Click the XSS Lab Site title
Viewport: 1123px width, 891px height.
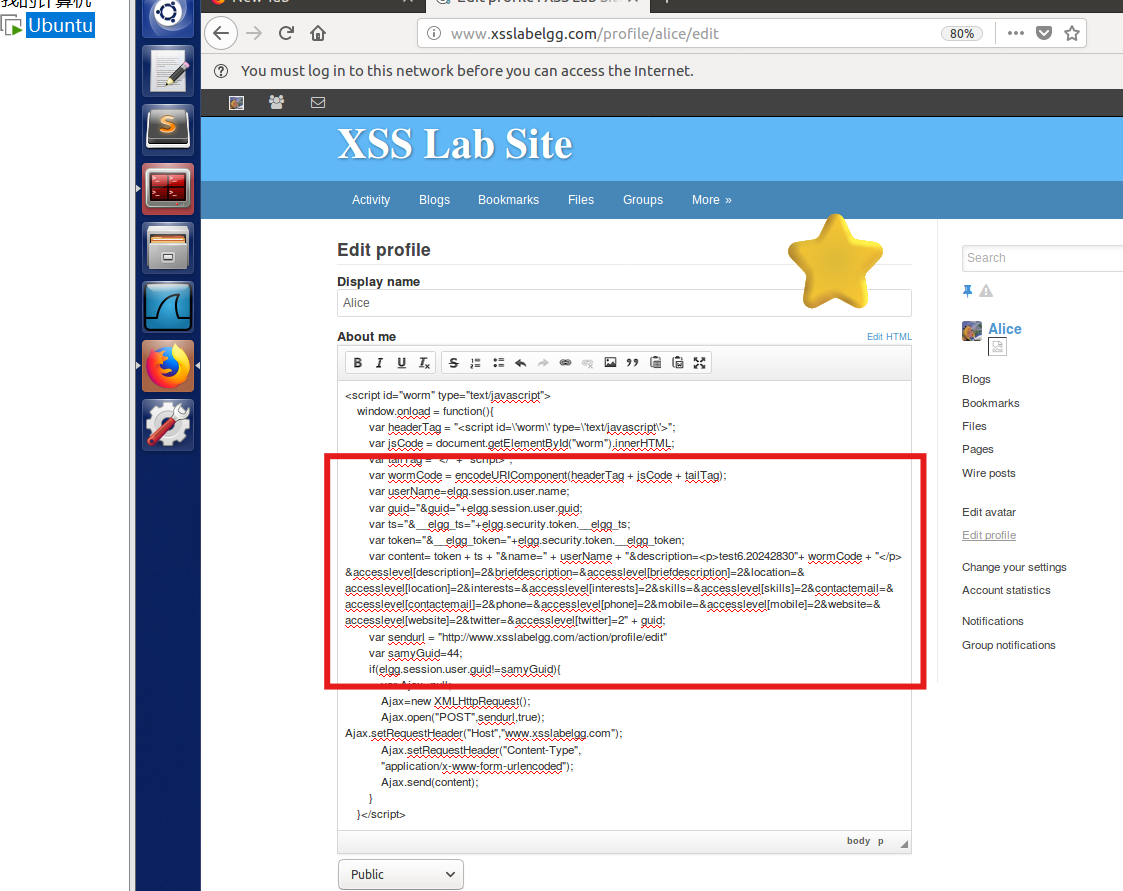click(455, 144)
